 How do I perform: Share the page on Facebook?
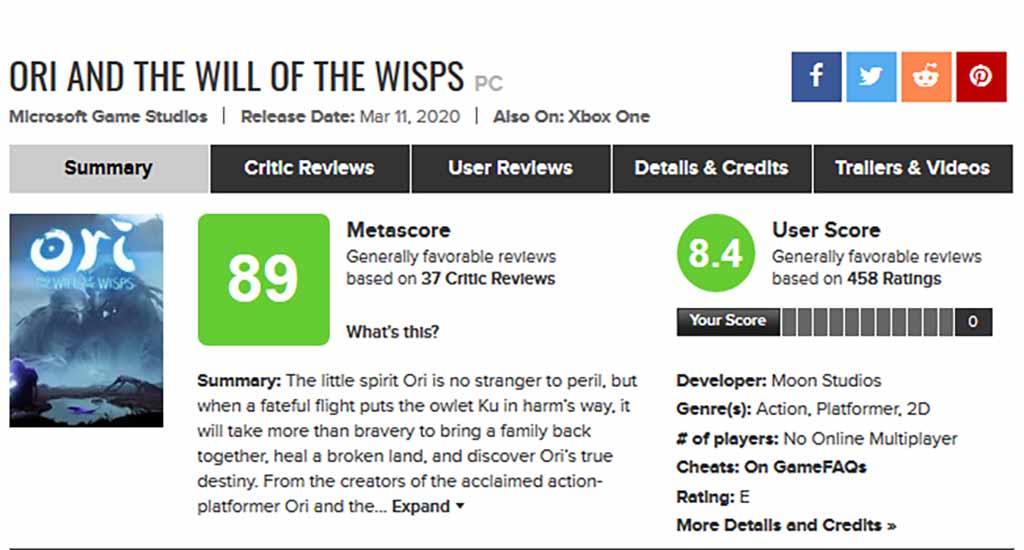point(816,77)
